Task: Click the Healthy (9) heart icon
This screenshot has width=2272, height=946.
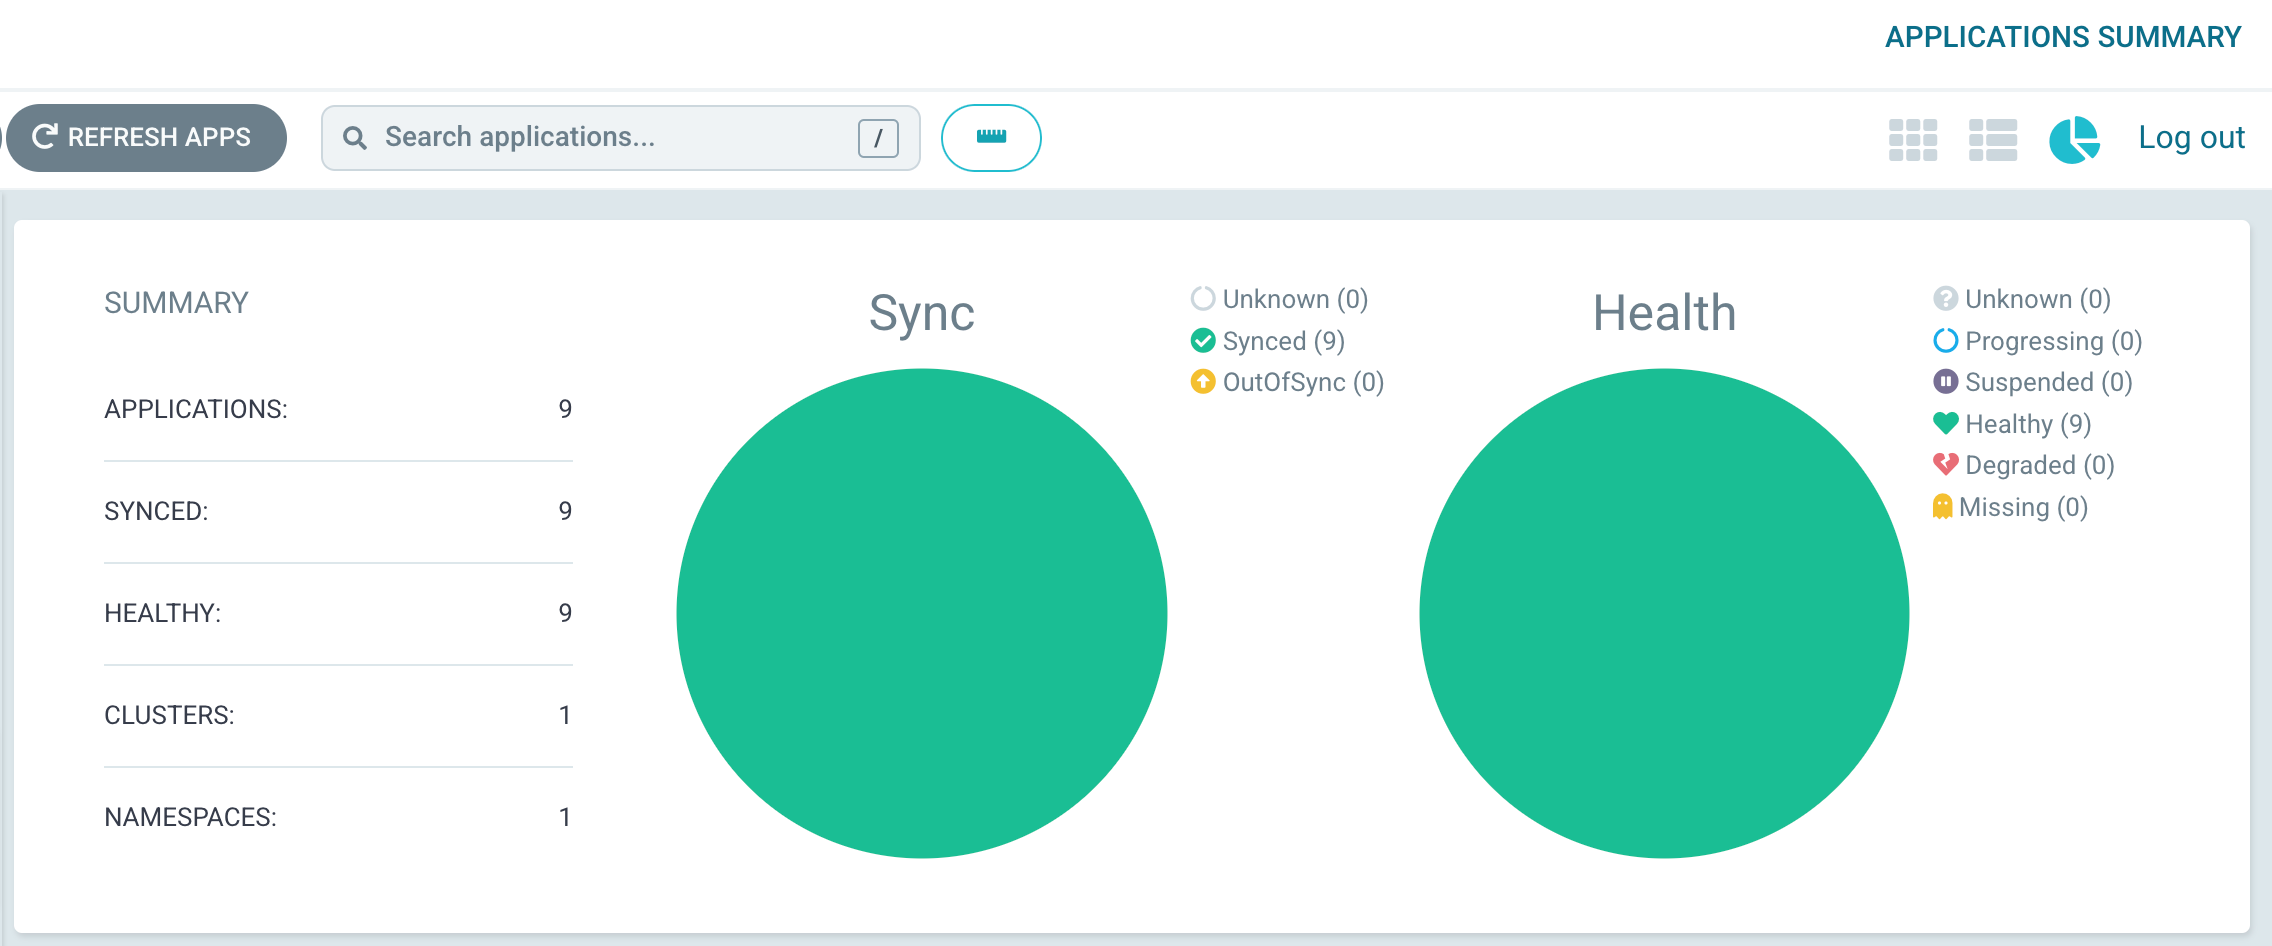Action: [x=1945, y=424]
